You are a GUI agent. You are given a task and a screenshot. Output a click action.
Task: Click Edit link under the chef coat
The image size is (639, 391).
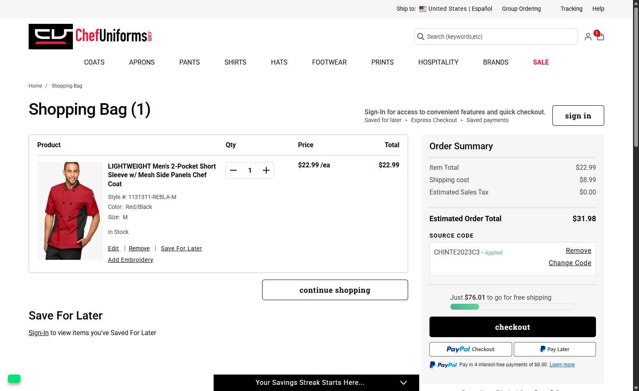click(113, 249)
